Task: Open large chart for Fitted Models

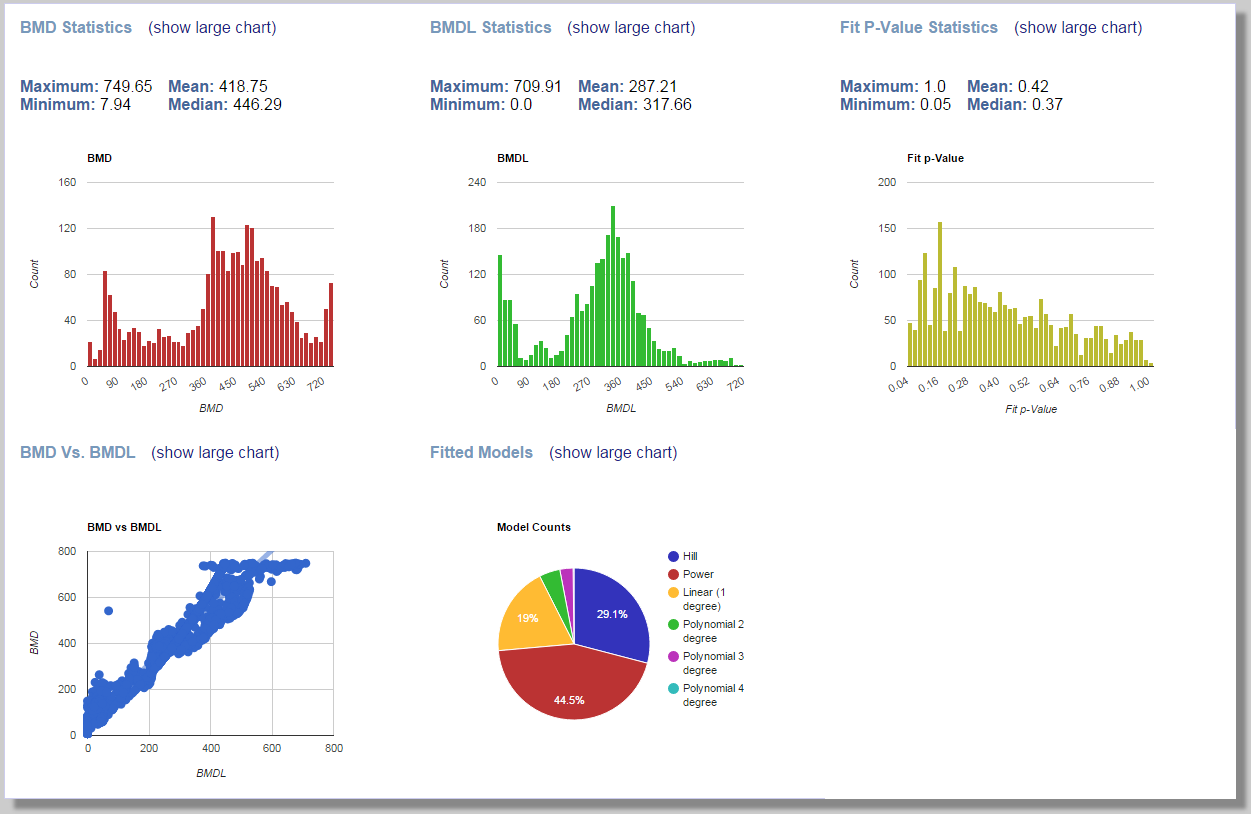Action: [x=613, y=452]
